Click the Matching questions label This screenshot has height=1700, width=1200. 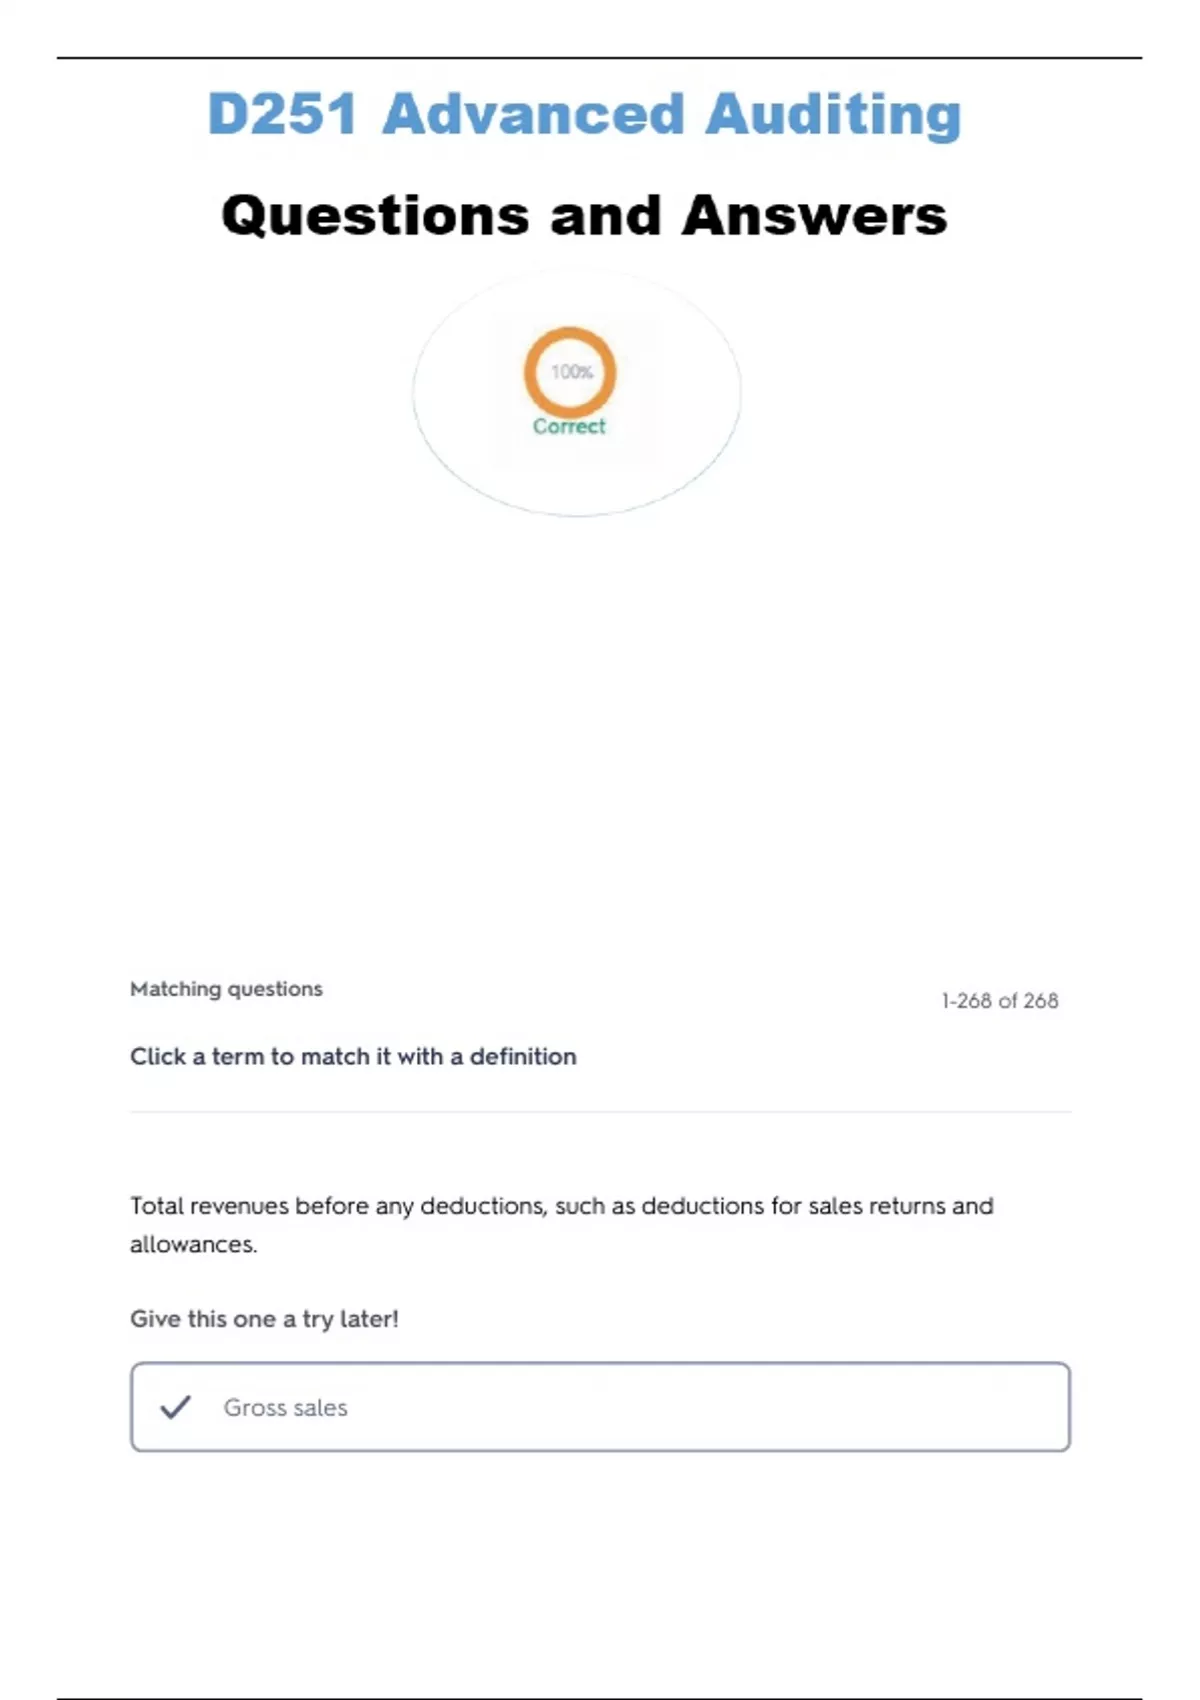226,989
